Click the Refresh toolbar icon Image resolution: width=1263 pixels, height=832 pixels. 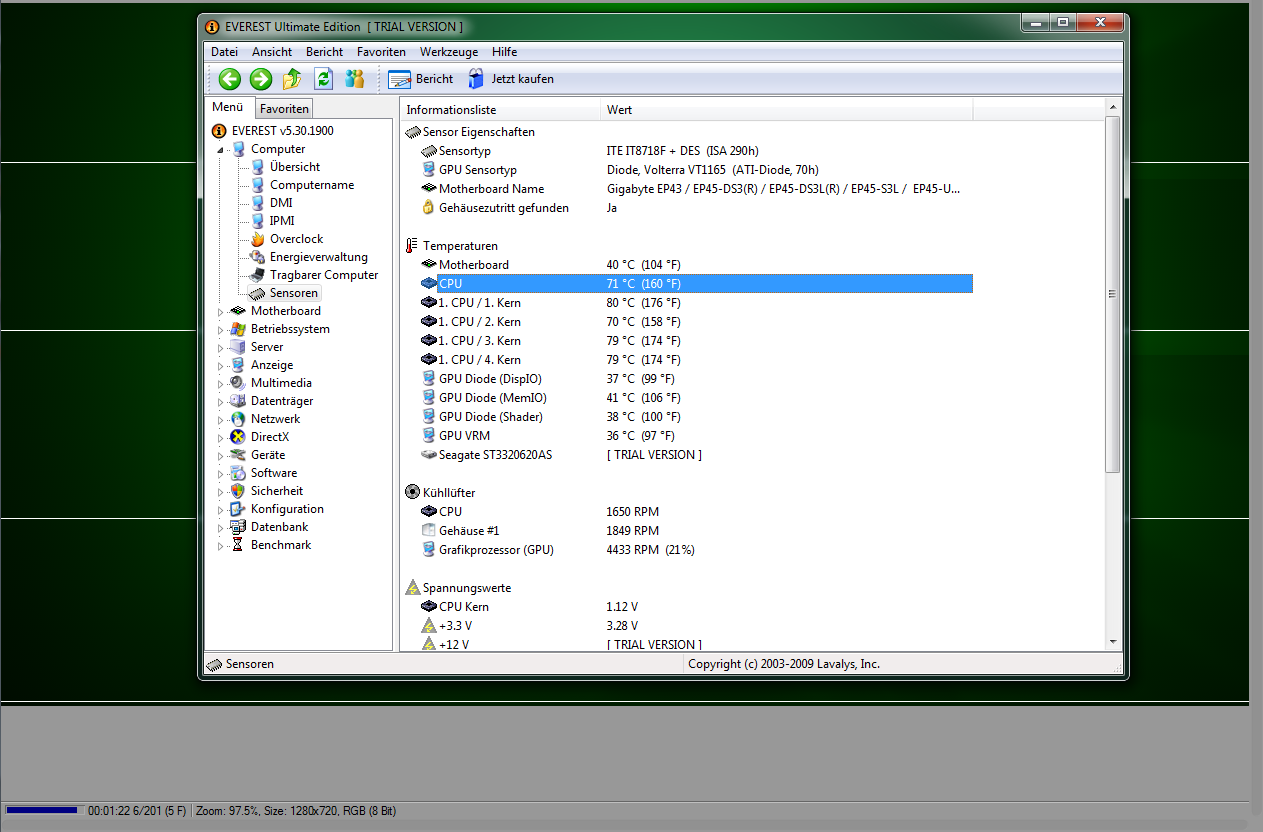click(323, 79)
